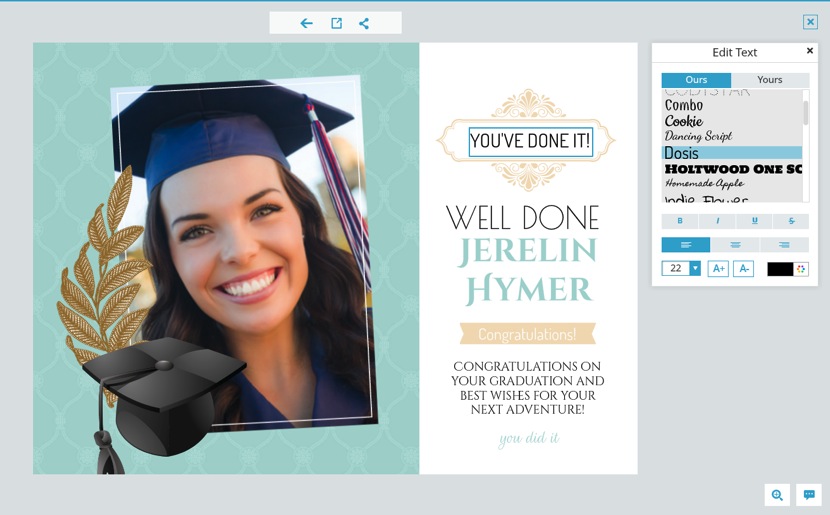Viewport: 830px width, 515px height.
Task: Increase font size with A+ button
Action: pos(718,268)
